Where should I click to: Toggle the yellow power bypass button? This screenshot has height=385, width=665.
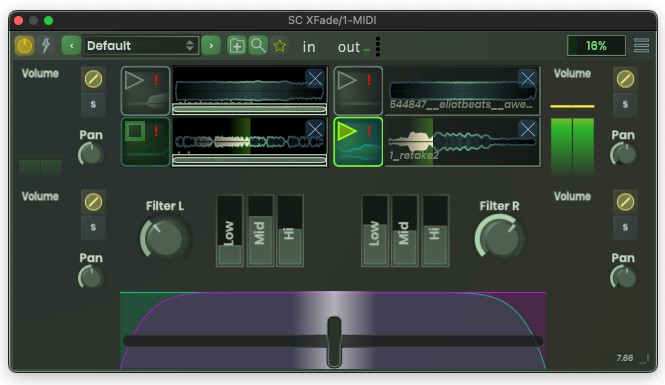(x=24, y=45)
